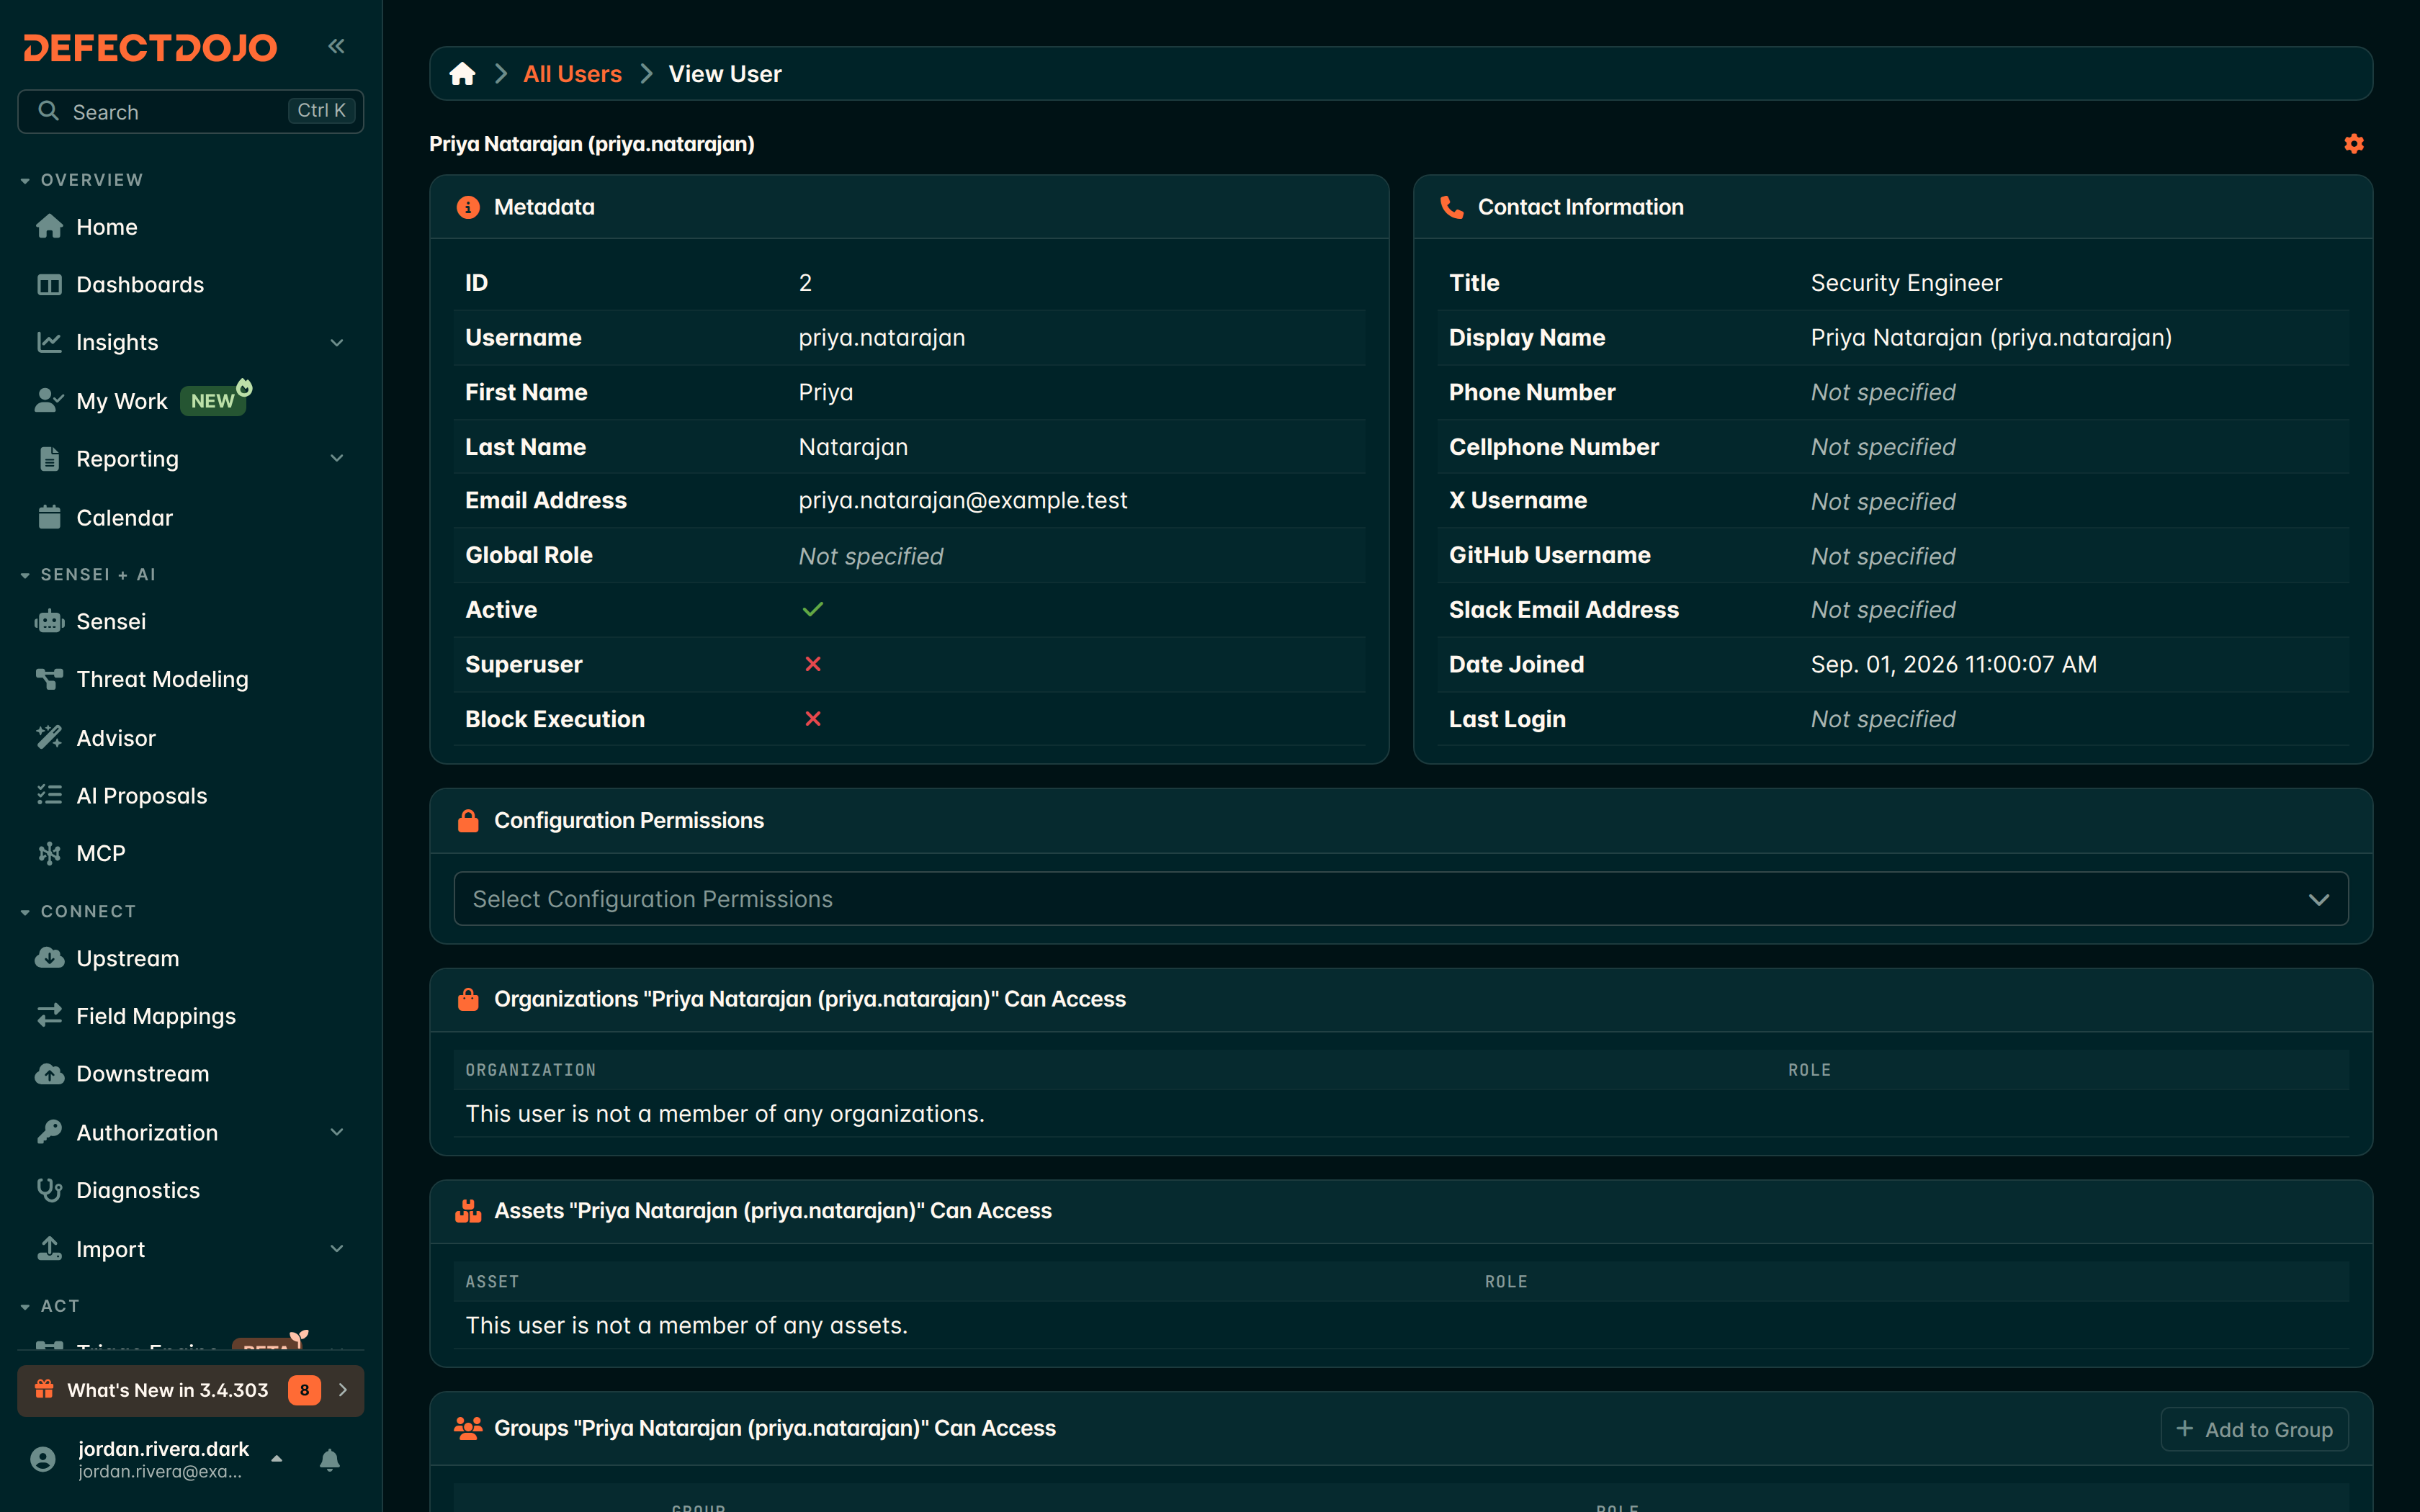Go to All Users breadcrumb link
The width and height of the screenshot is (2420, 1512).
pyautogui.click(x=572, y=74)
